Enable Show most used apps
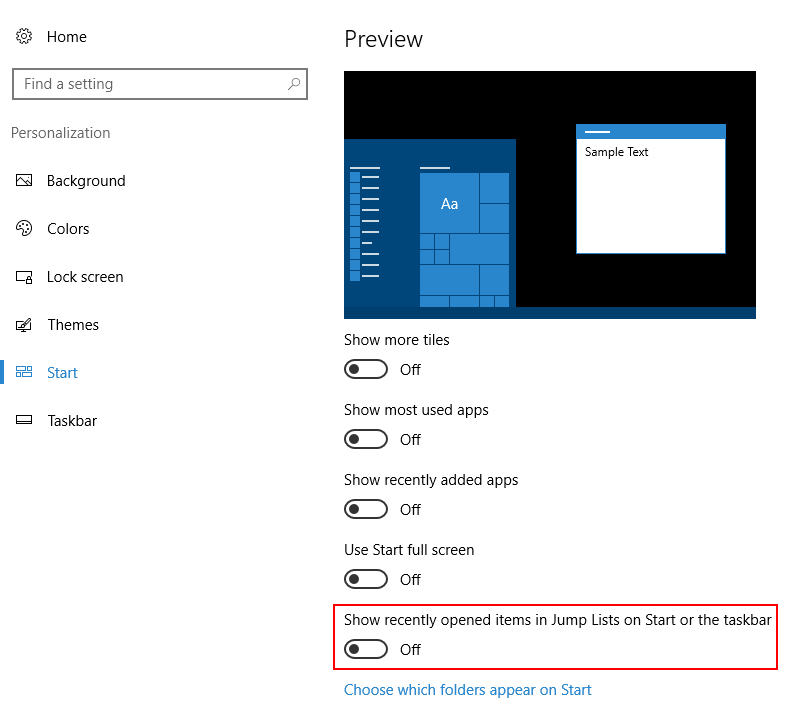The image size is (802, 712). [366, 439]
